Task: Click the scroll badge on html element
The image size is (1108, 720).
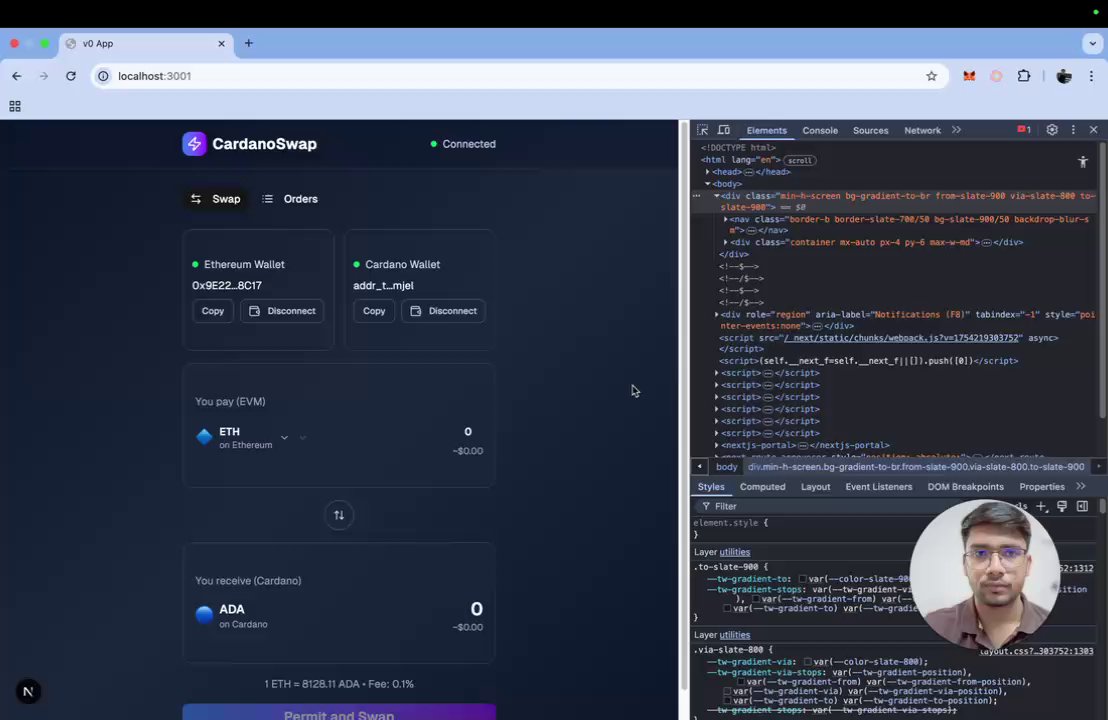Action: coord(799,160)
